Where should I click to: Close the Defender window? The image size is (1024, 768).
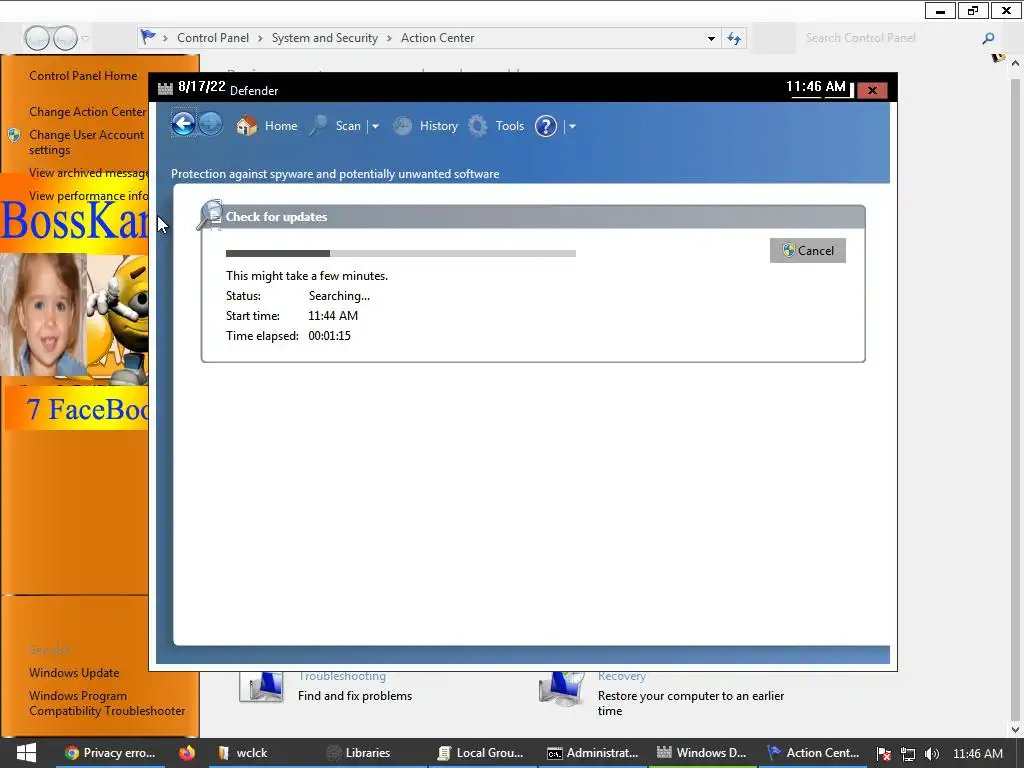tap(872, 90)
